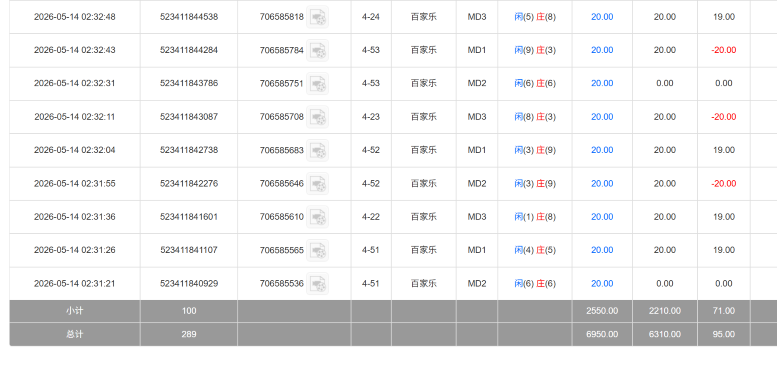This screenshot has height=366, width=777.
Task: Select order number 523411843786
Action: pyautogui.click(x=189, y=83)
